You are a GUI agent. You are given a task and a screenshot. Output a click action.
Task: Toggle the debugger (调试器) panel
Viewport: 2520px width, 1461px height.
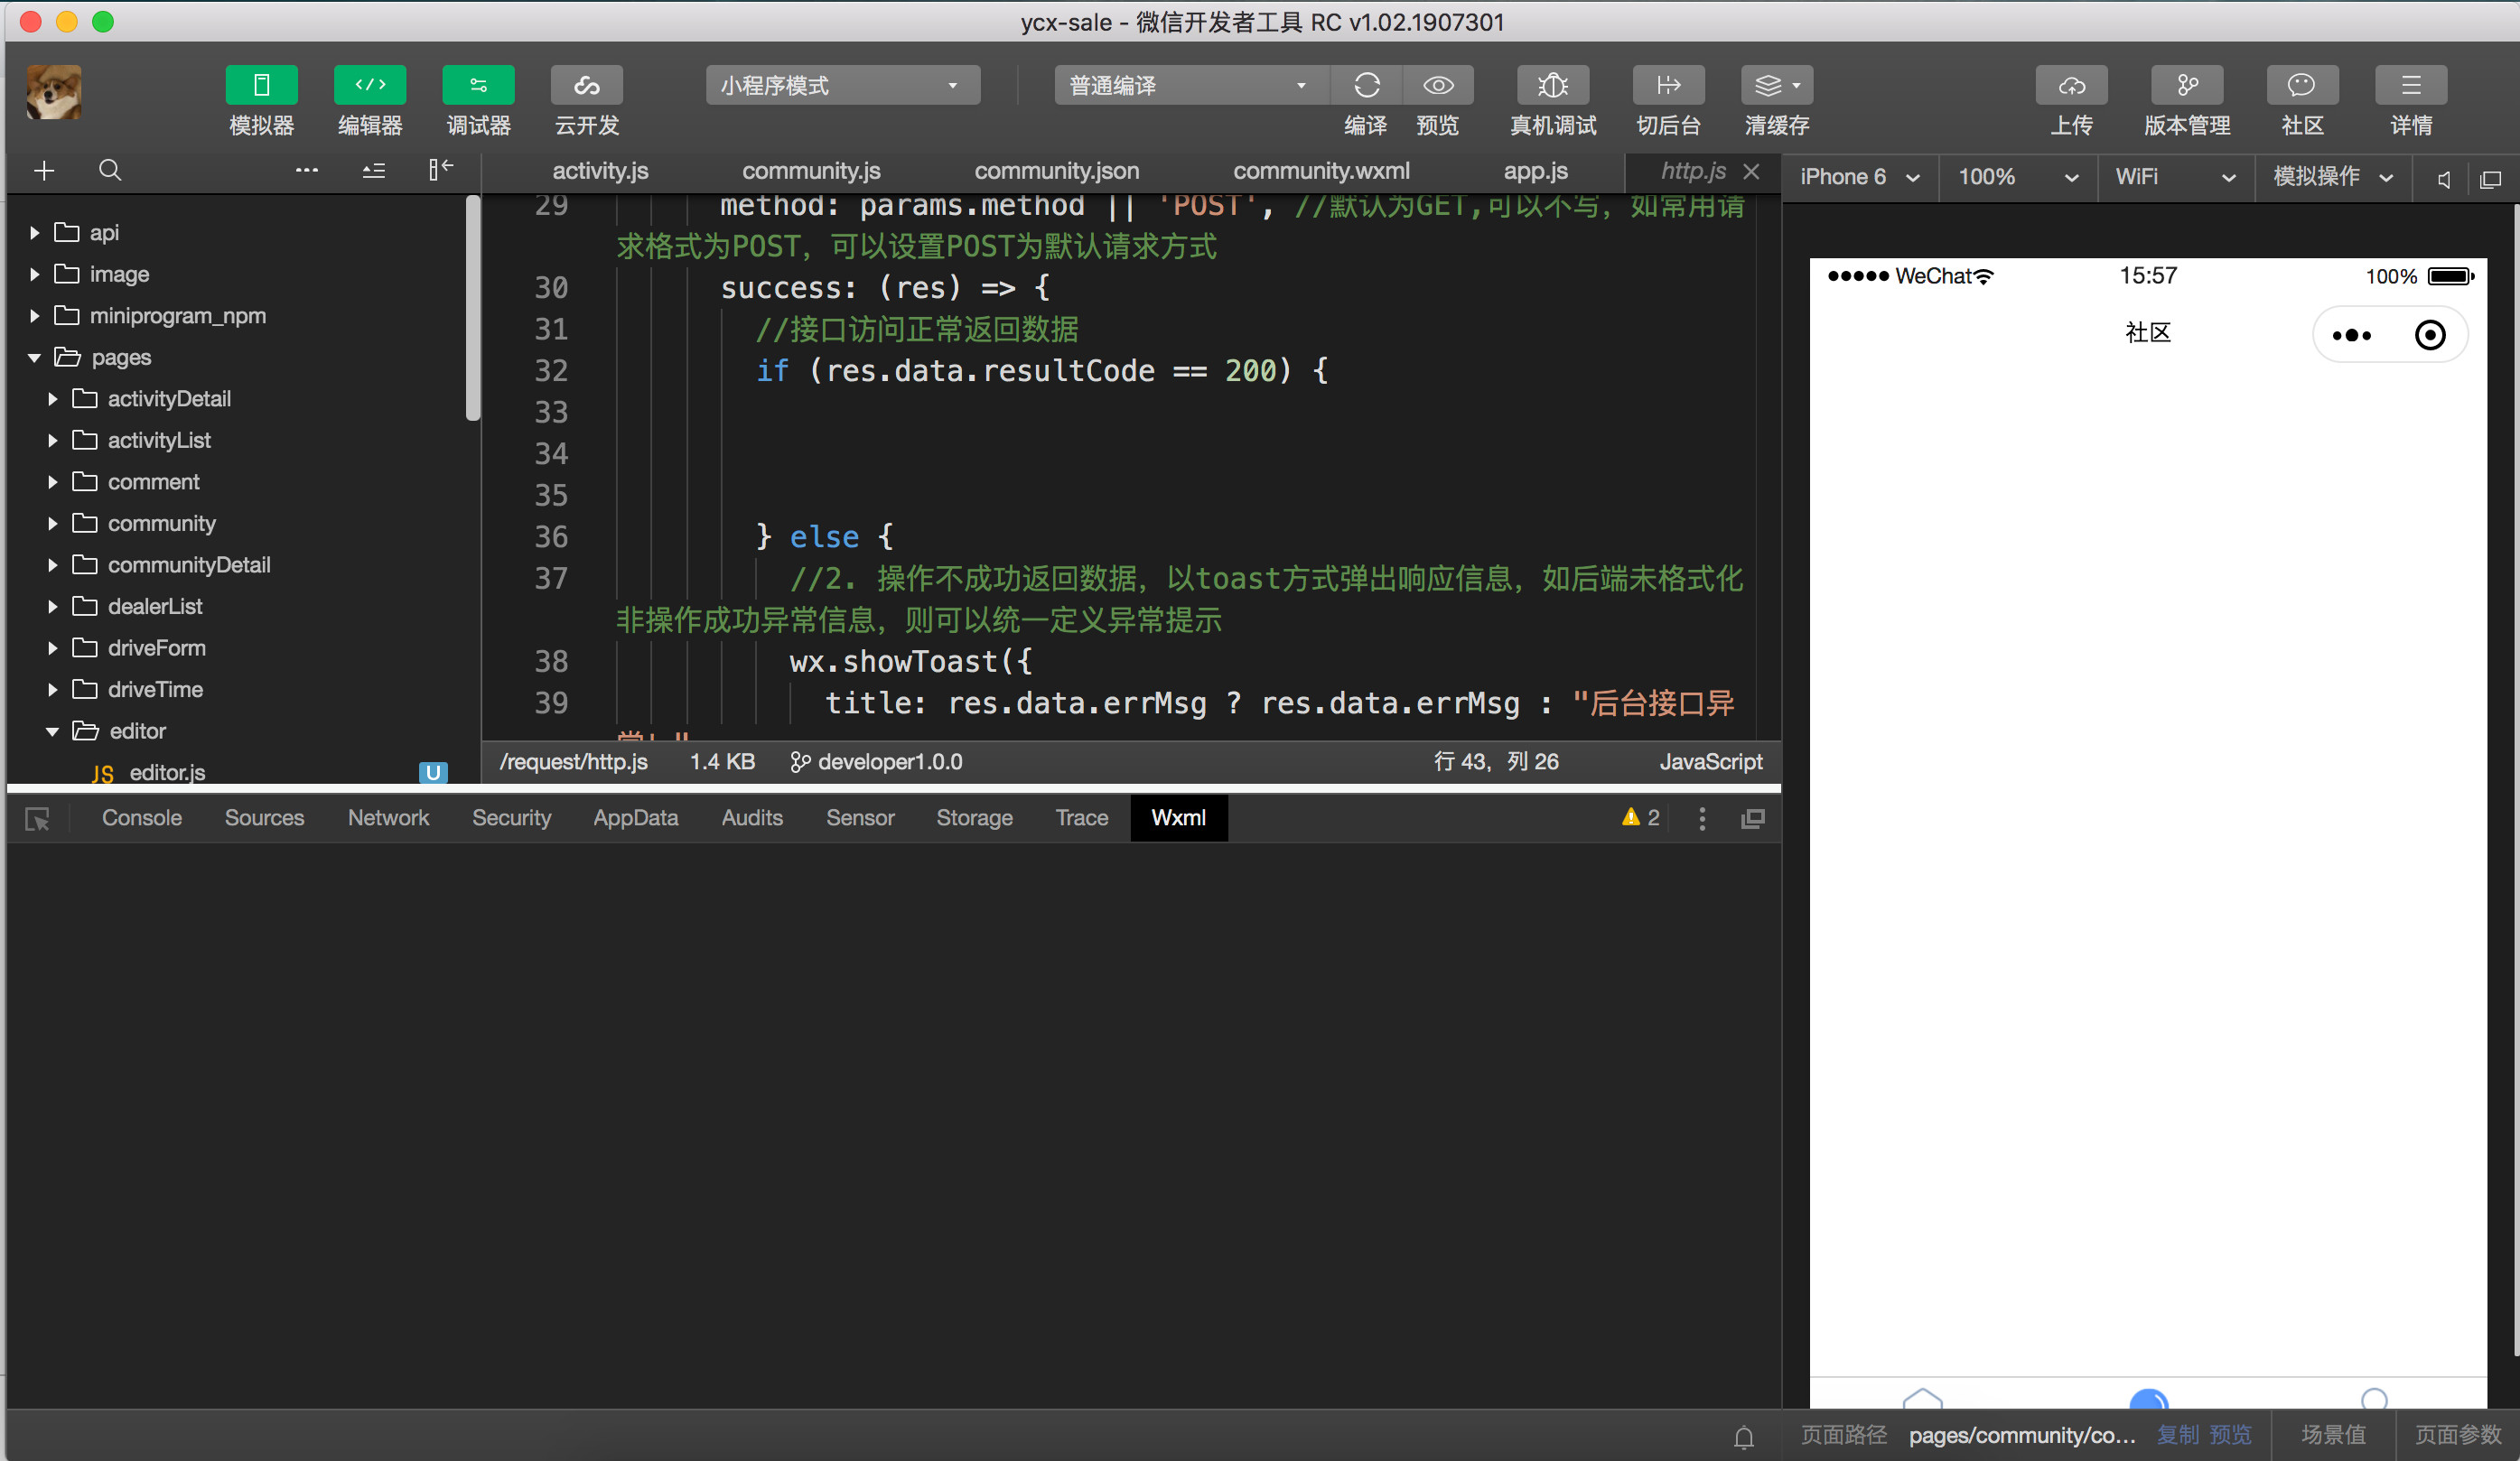tap(478, 86)
